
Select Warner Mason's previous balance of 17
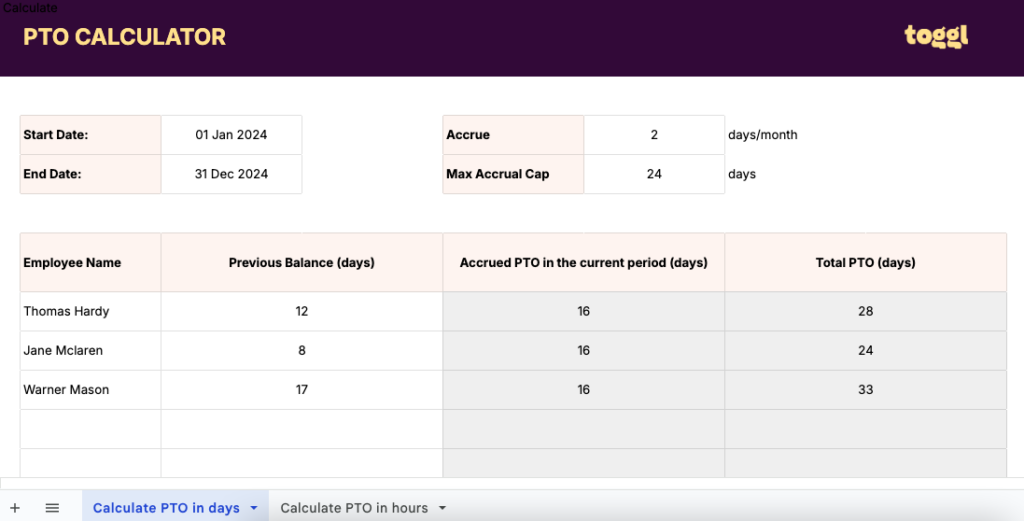[x=301, y=389]
